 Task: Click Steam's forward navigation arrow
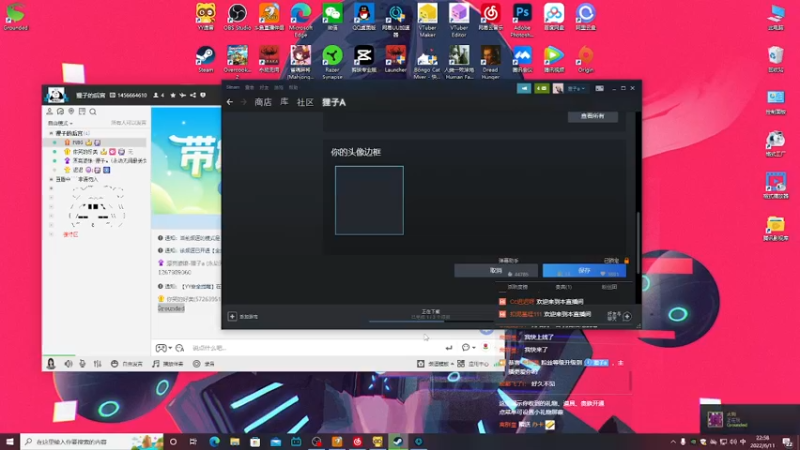[243, 102]
